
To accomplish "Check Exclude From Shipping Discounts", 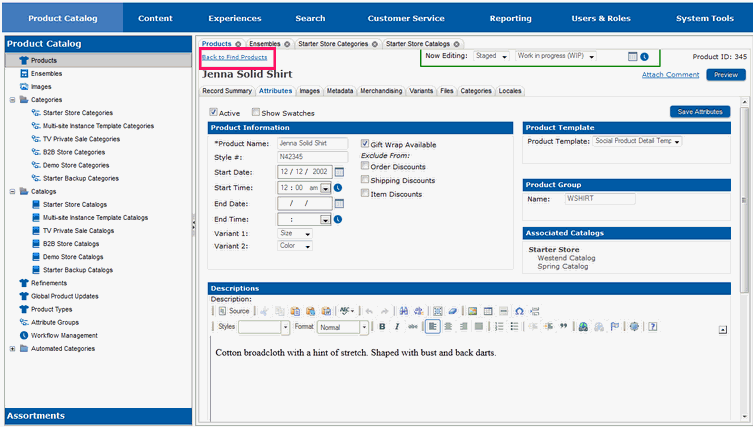I will tap(364, 180).
